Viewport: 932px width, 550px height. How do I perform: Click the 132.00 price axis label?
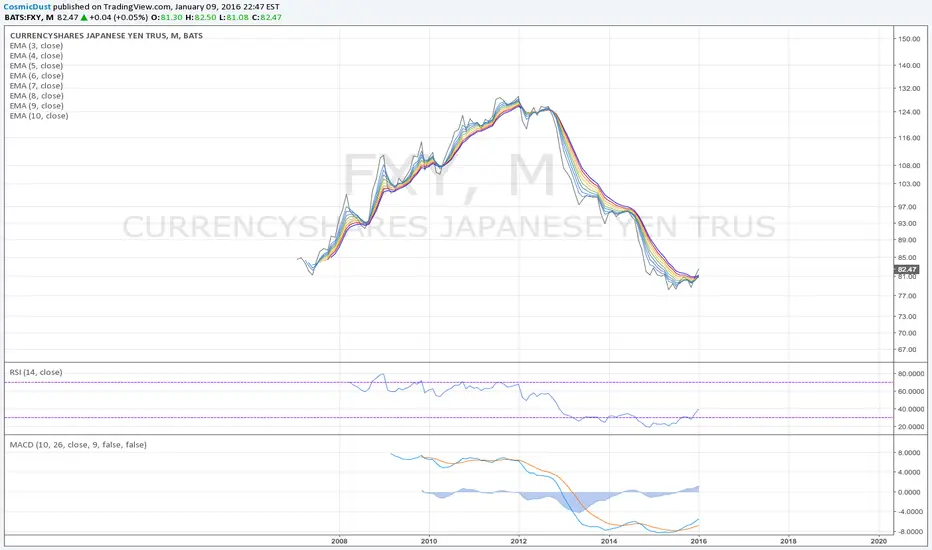point(909,89)
